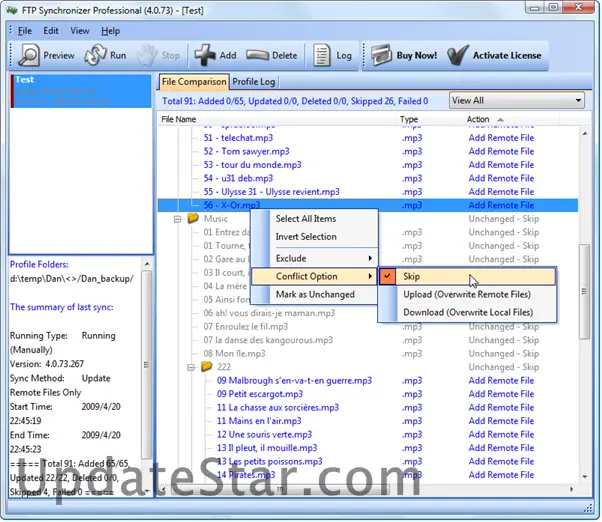Click the Buy Now credit card icon
This screenshot has width=602, height=522.
tap(381, 55)
